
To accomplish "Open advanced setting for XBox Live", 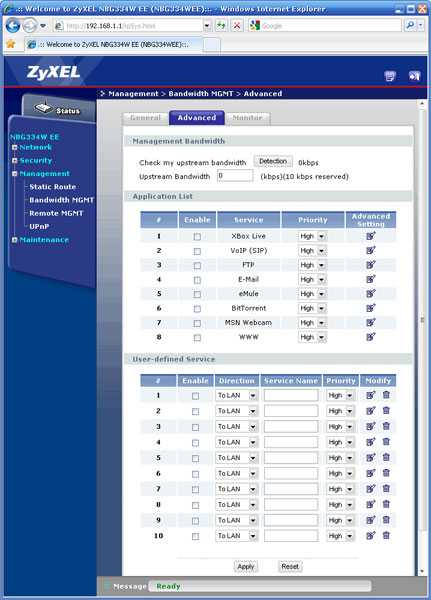I will point(370,236).
